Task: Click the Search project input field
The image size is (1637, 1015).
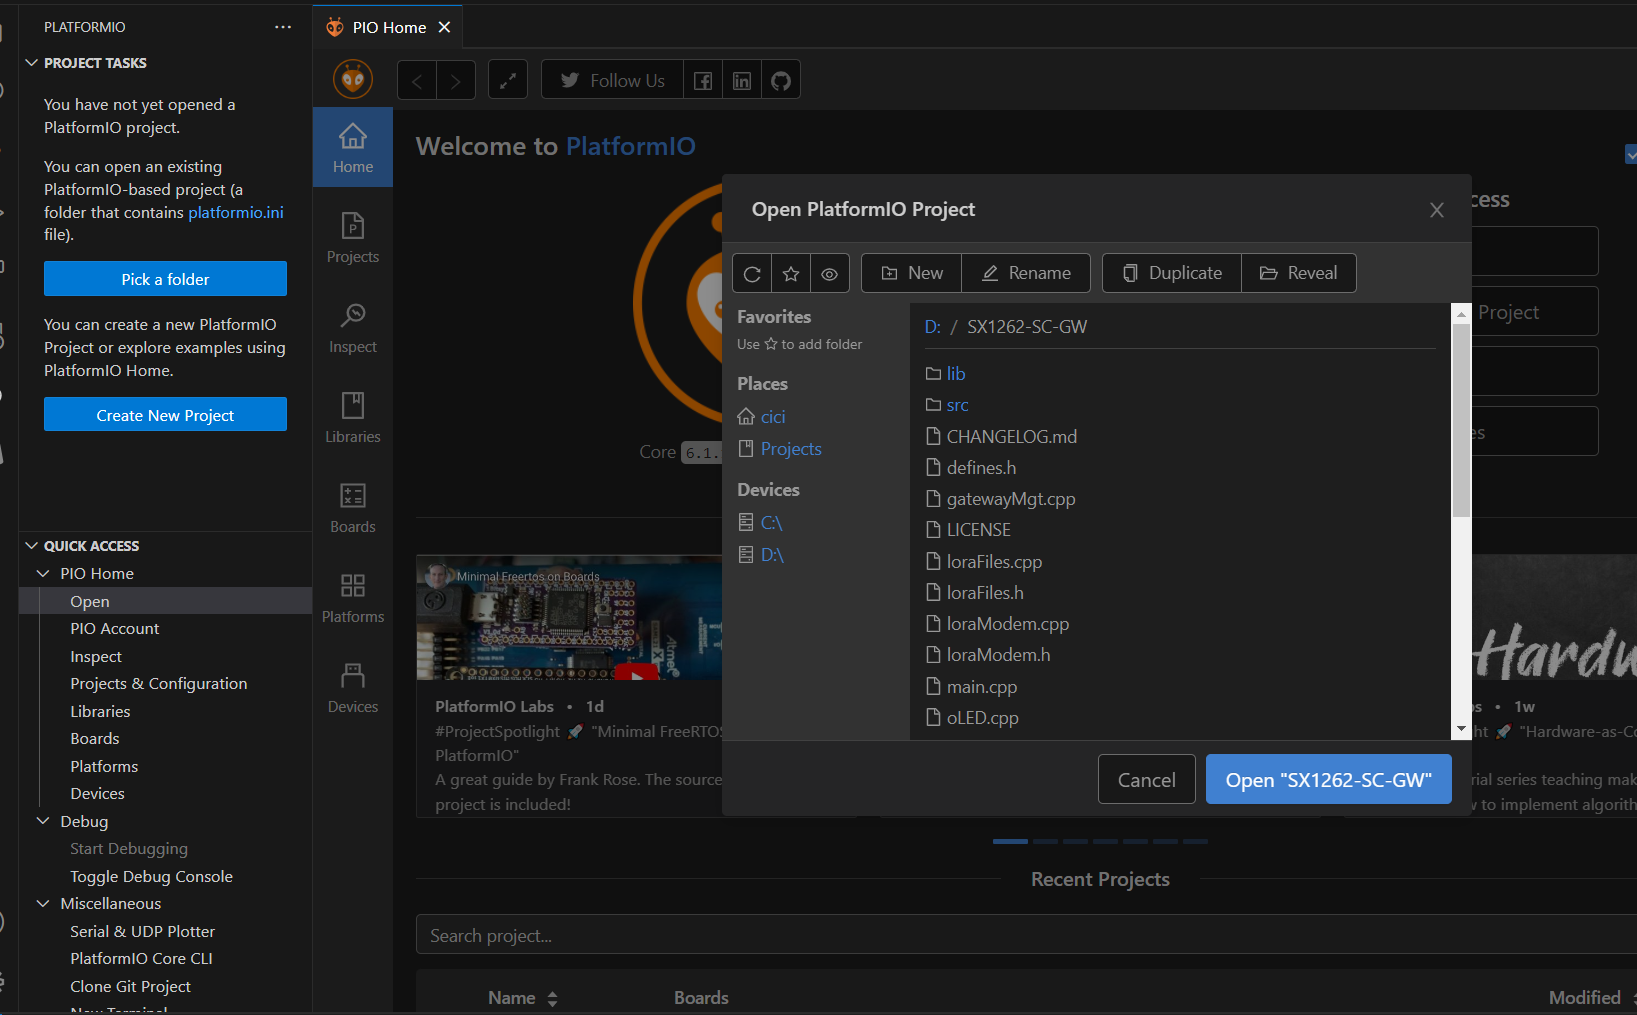Action: [1026, 935]
